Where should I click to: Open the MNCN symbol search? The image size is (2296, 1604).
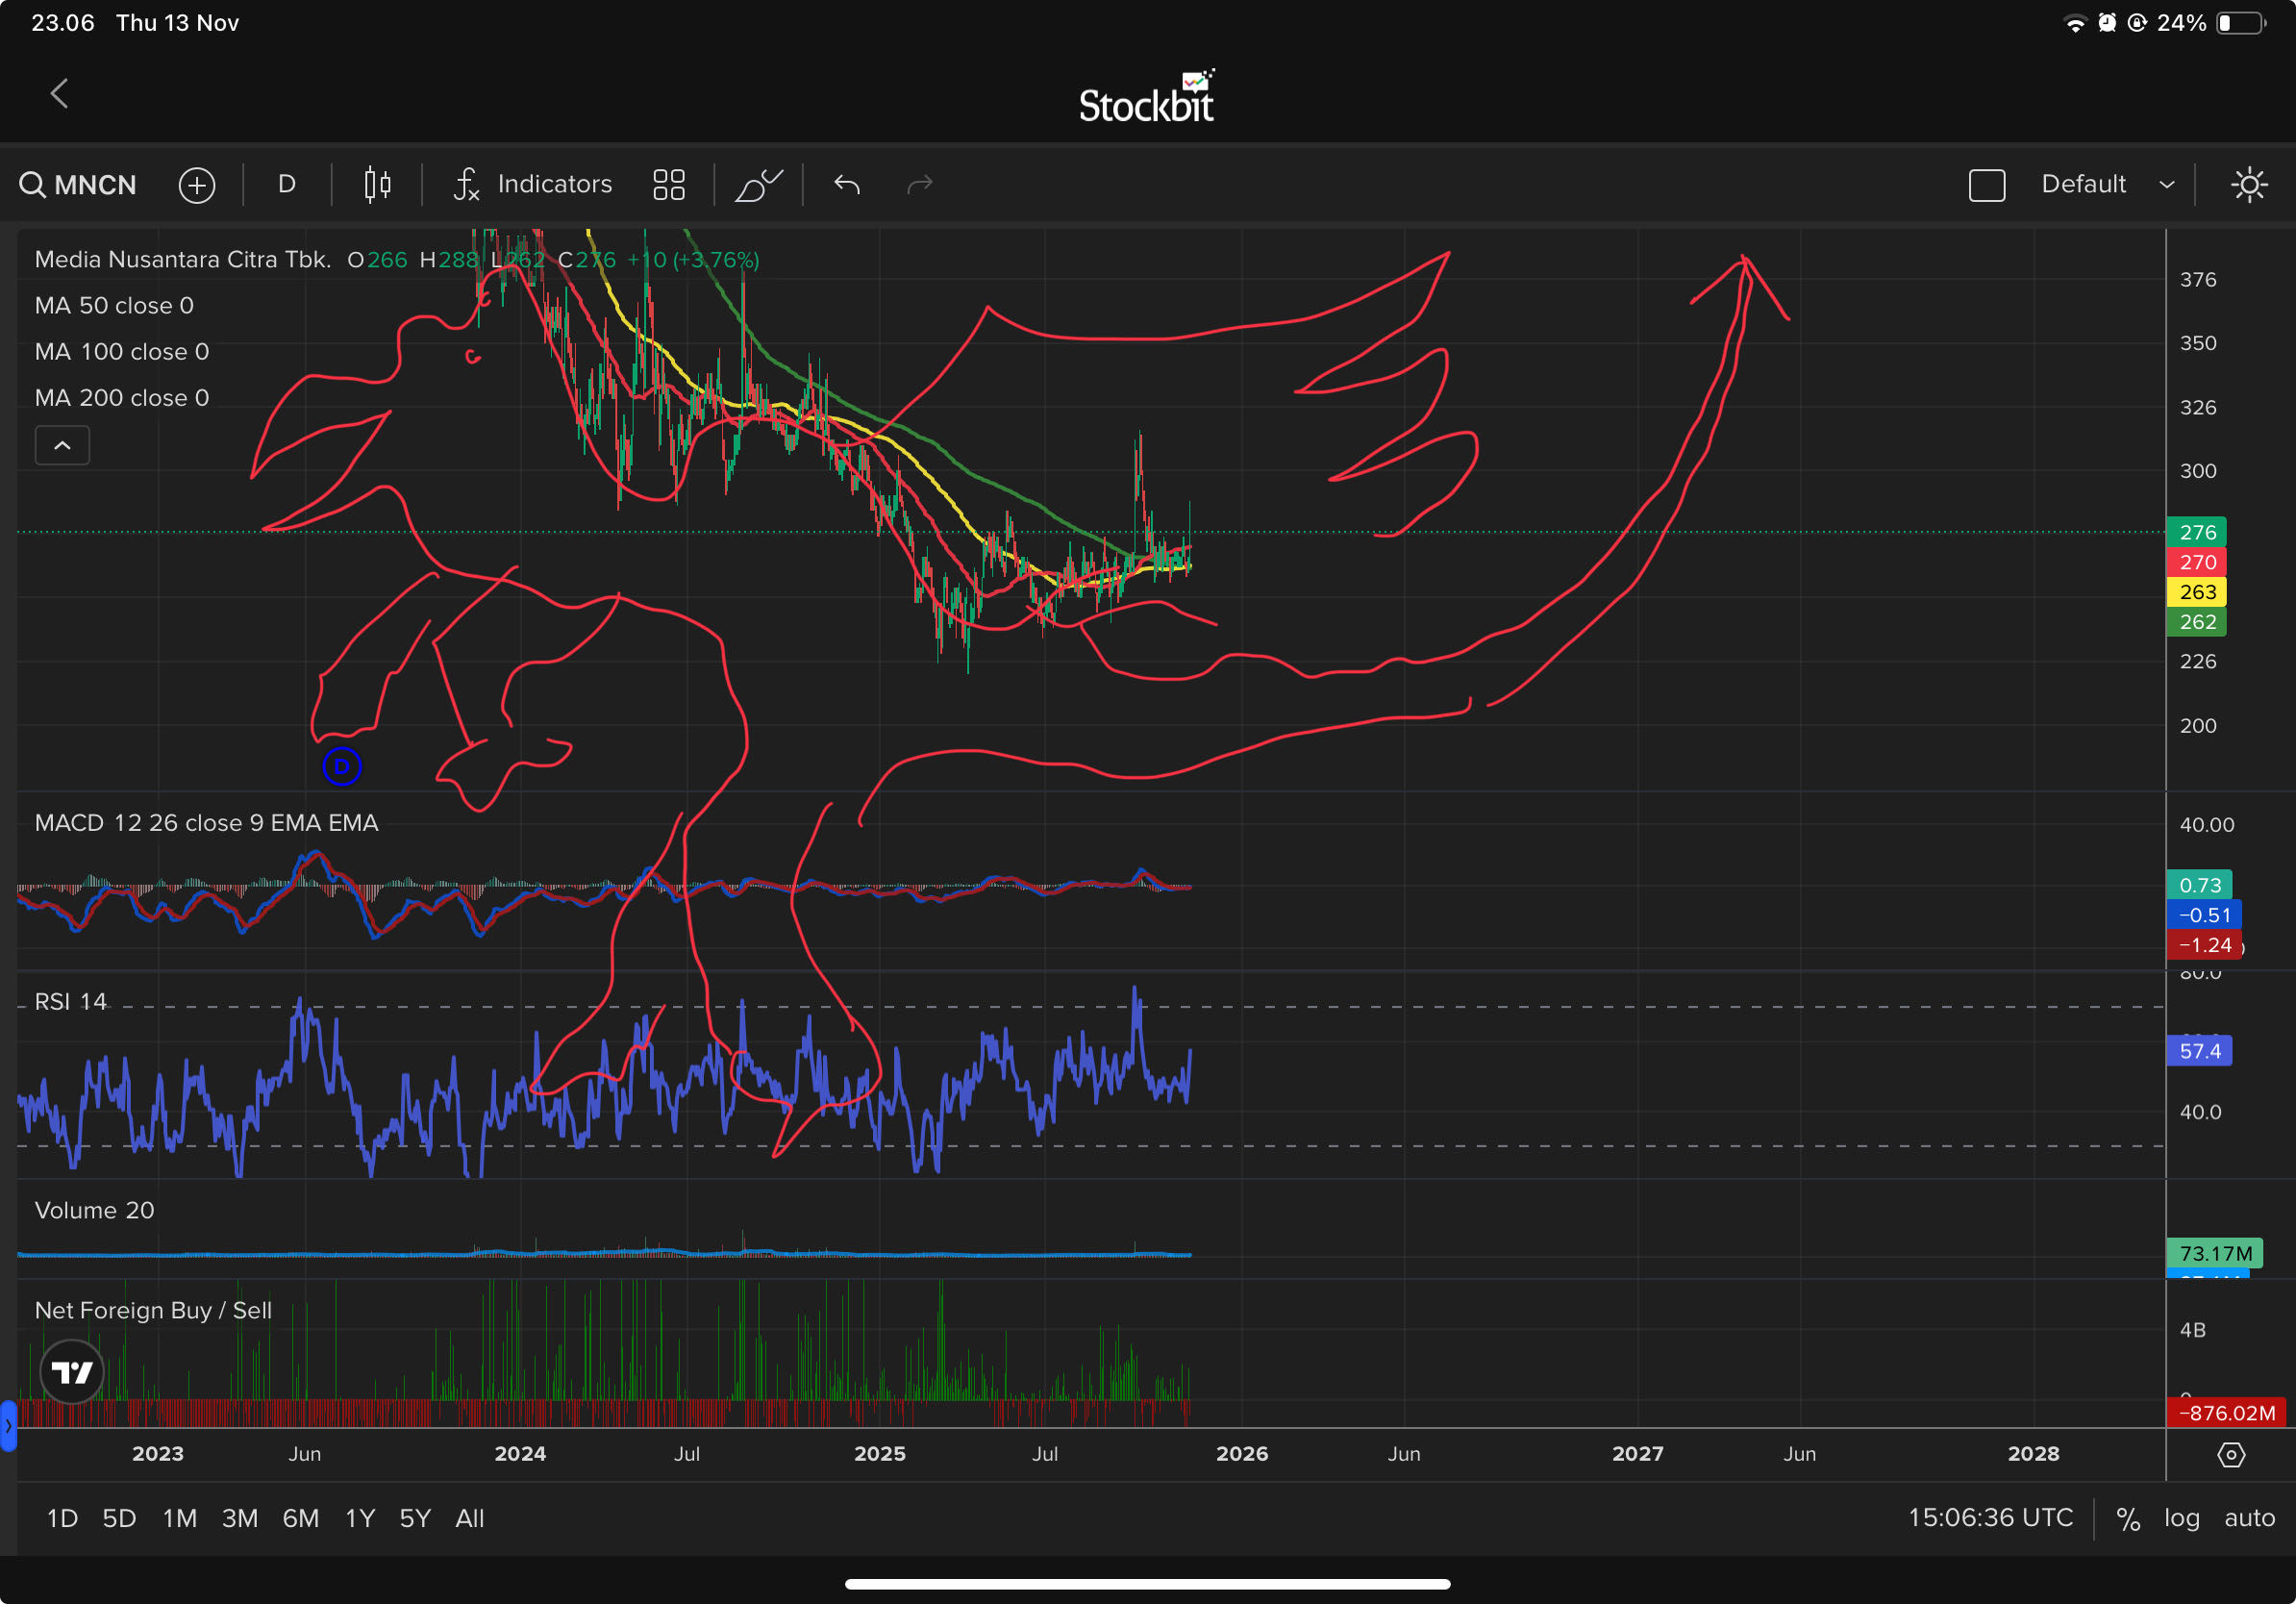78,185
